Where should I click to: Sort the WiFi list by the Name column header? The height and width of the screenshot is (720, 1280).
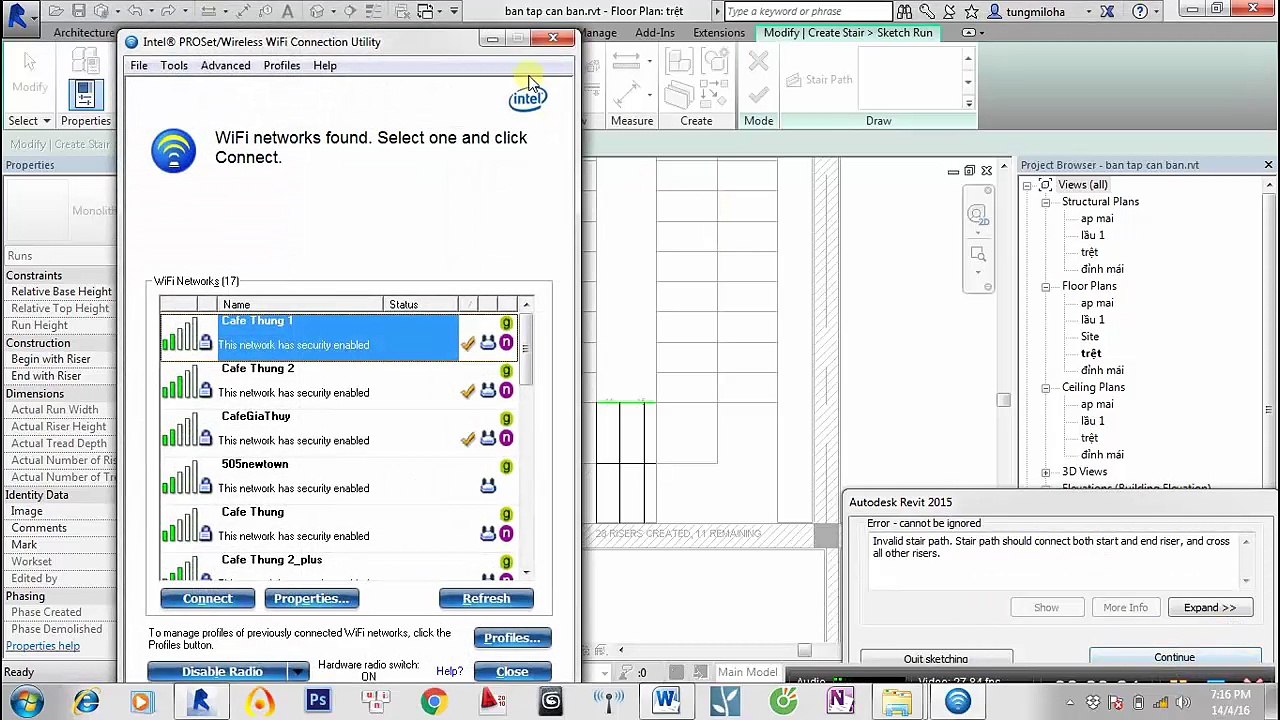[300, 305]
